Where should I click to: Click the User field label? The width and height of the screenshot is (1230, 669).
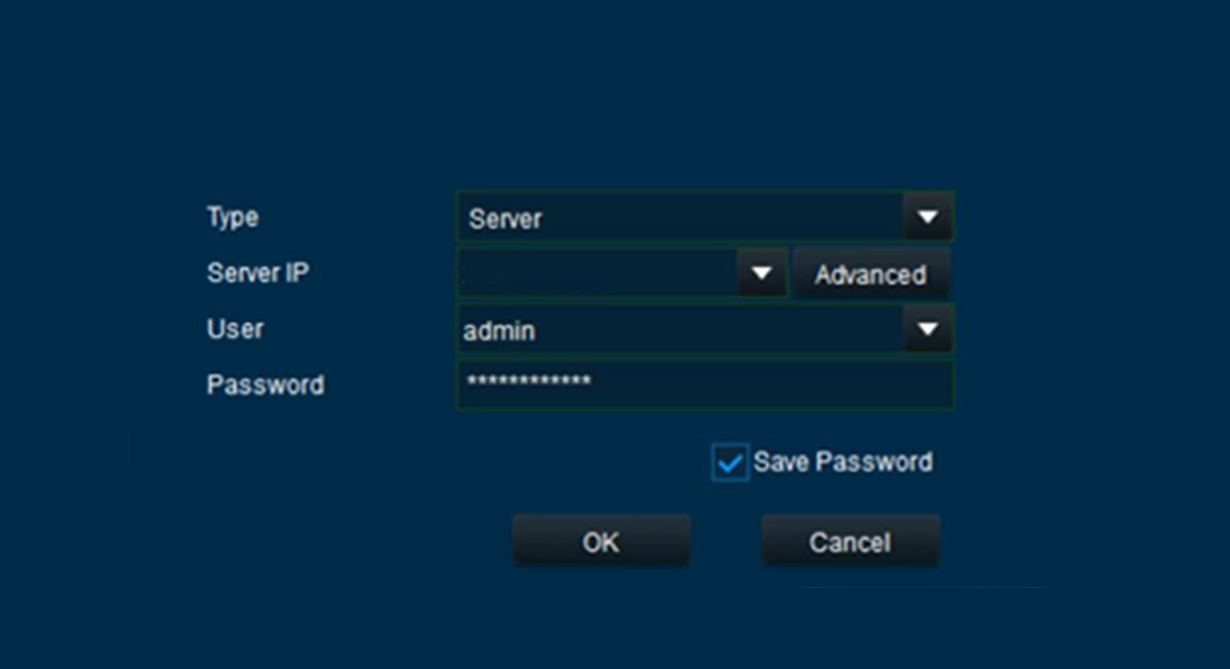point(235,329)
